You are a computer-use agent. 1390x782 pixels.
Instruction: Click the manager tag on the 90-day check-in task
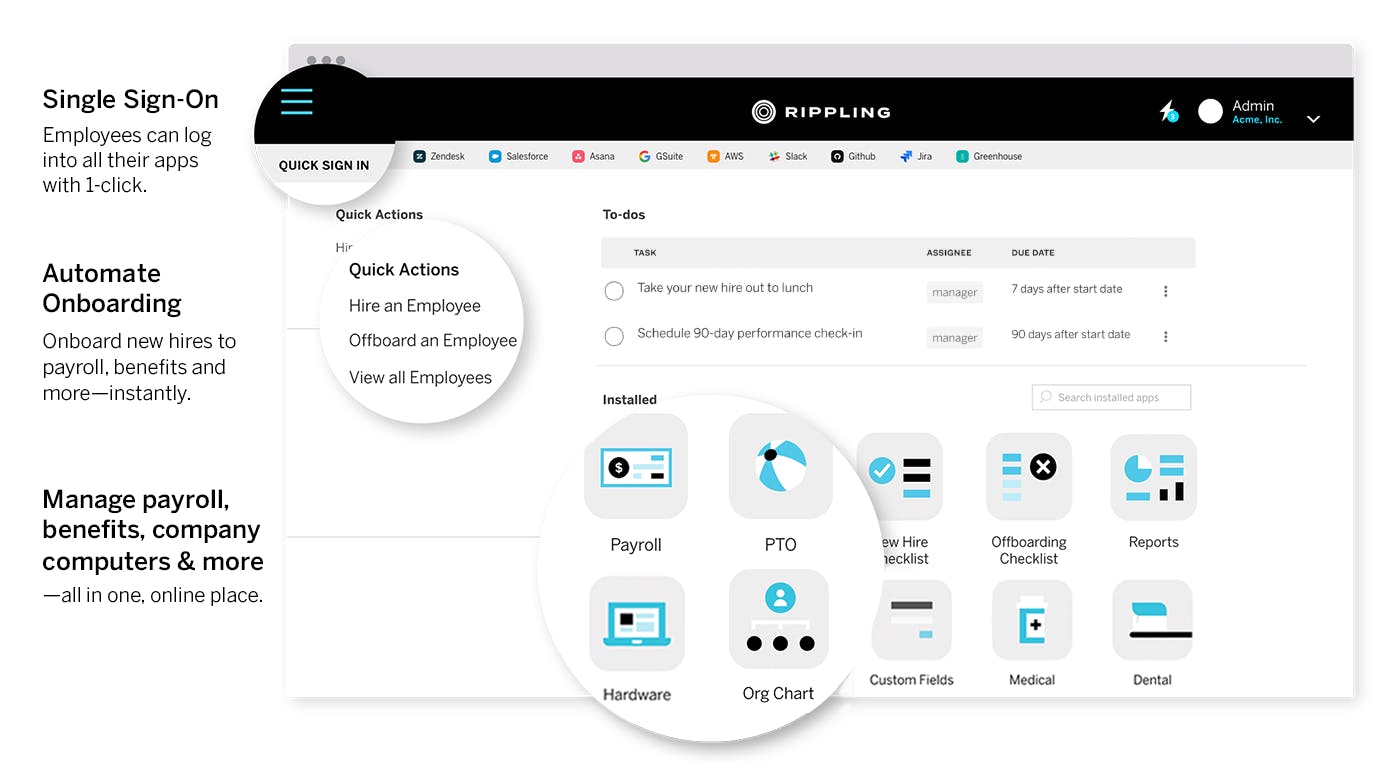click(x=954, y=338)
